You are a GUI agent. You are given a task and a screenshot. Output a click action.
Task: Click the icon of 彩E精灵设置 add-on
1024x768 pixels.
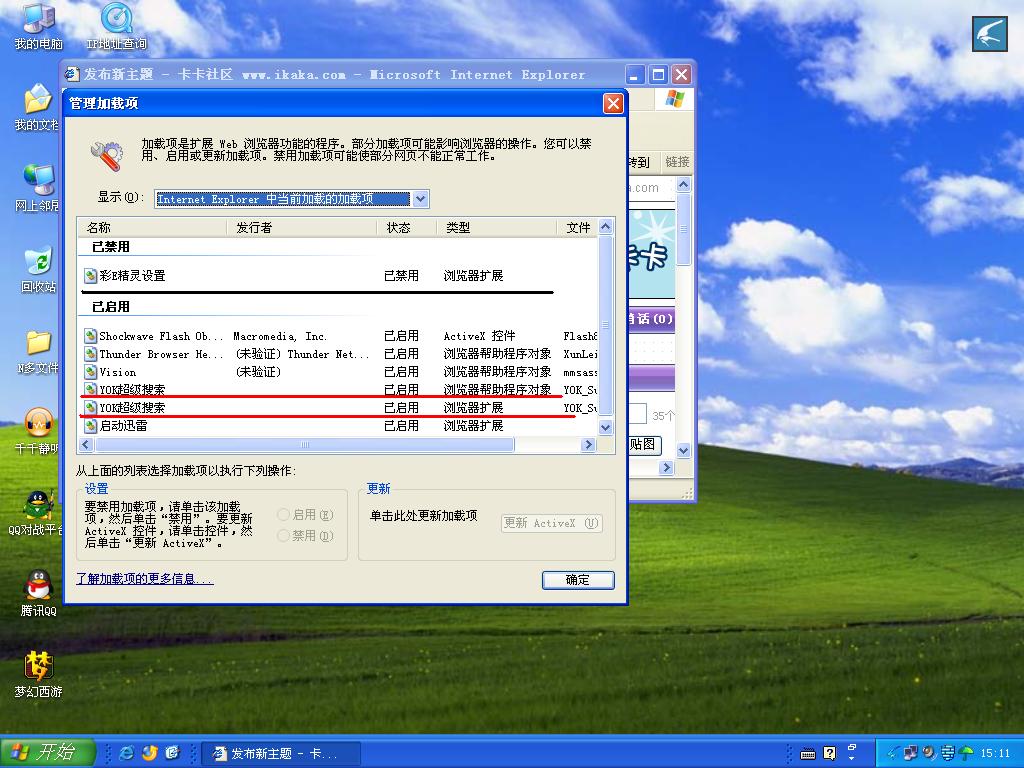(x=90, y=276)
